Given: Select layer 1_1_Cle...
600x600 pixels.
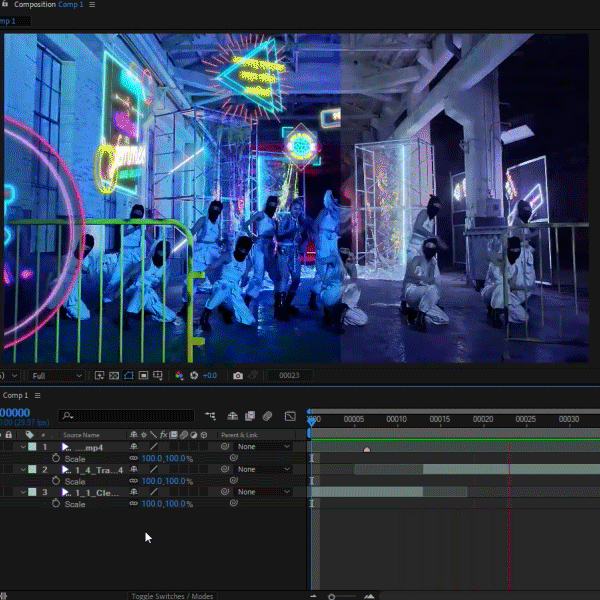Looking at the screenshot, I should click(x=96, y=492).
